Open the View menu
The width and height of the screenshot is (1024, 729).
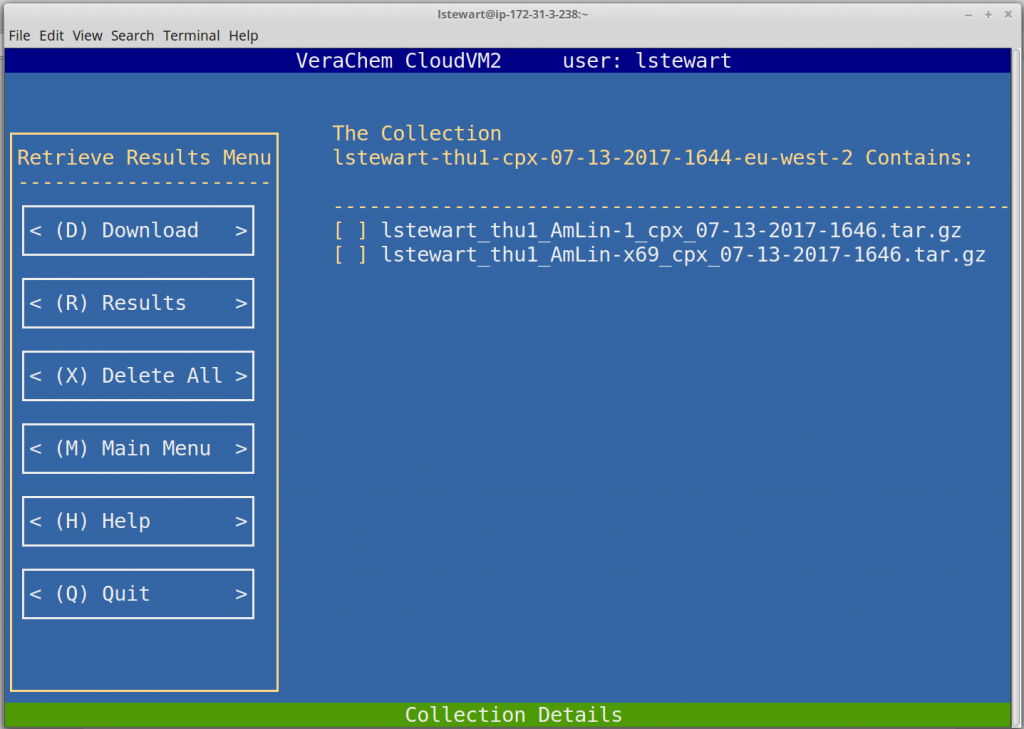click(87, 35)
